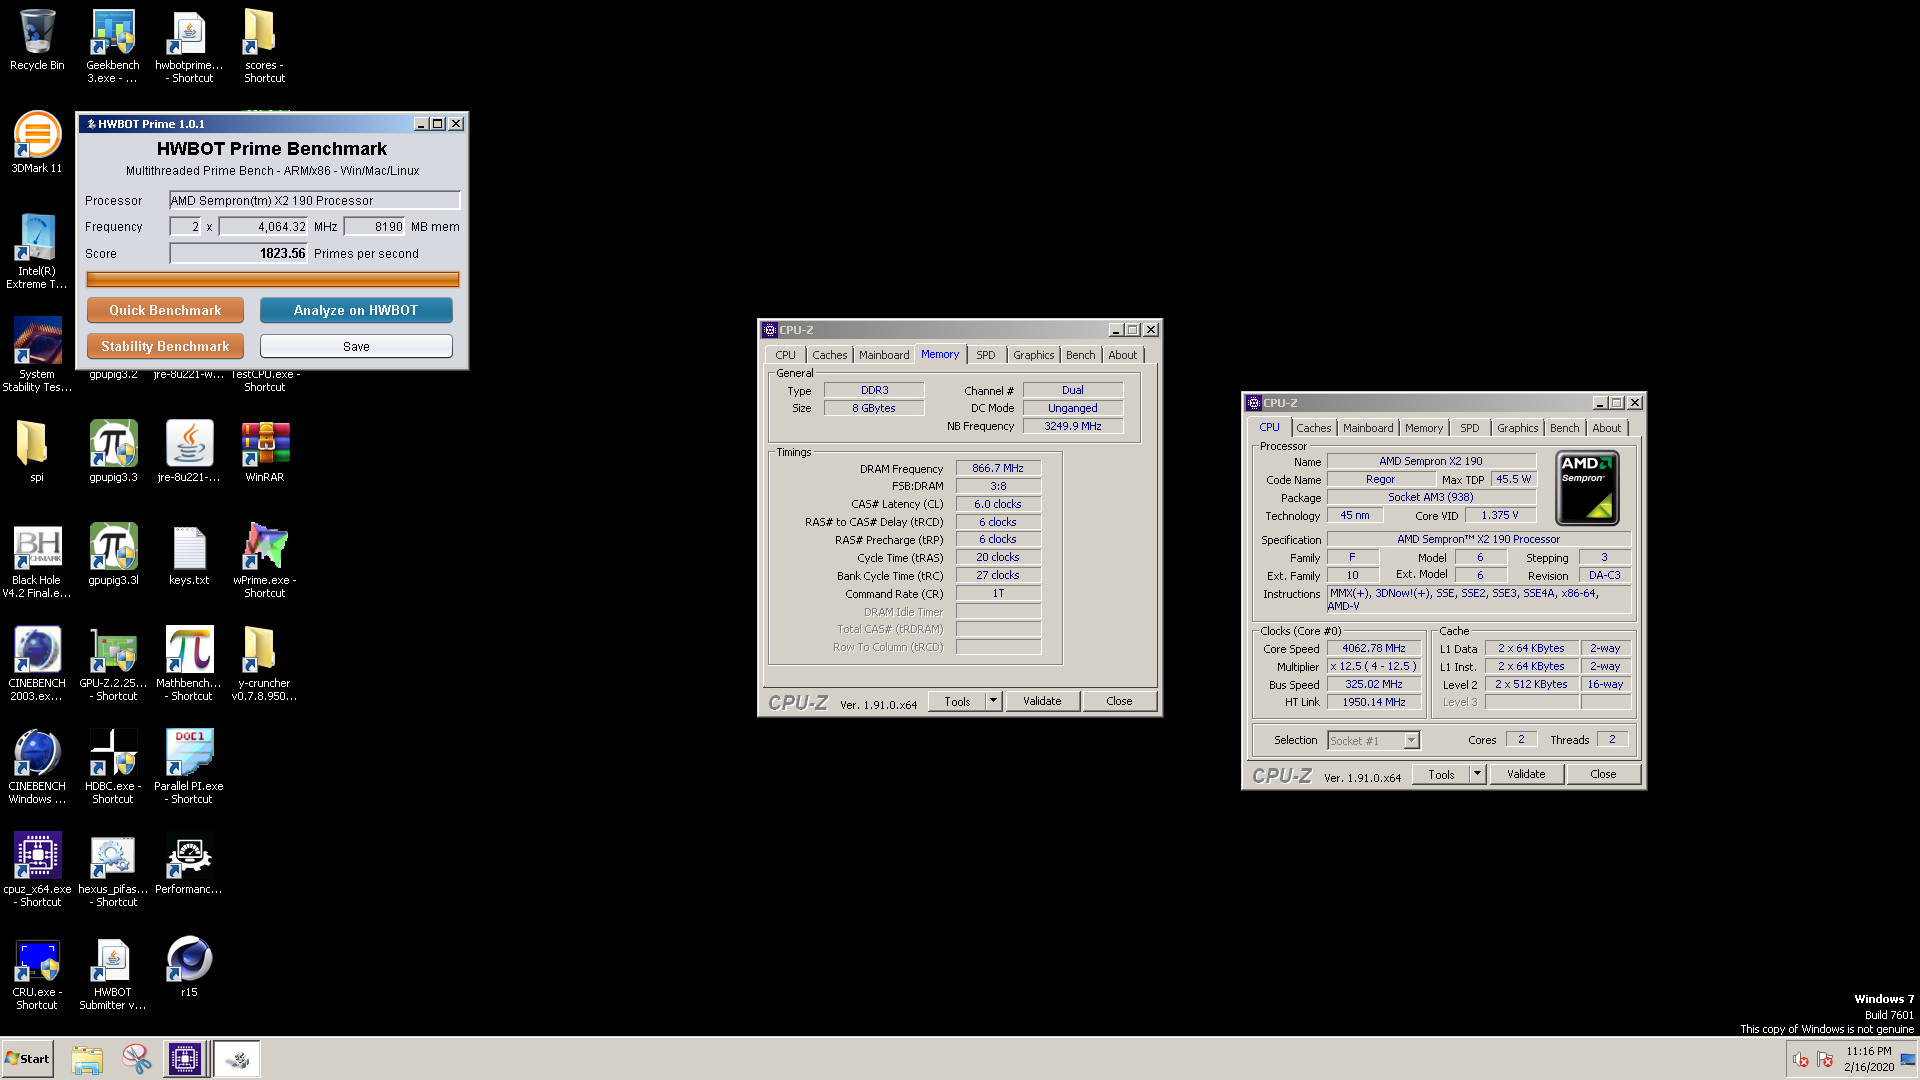Screen dimensions: 1920x1080
Task: Launch the gpupig3.3 desktop icon
Action: coord(113,451)
